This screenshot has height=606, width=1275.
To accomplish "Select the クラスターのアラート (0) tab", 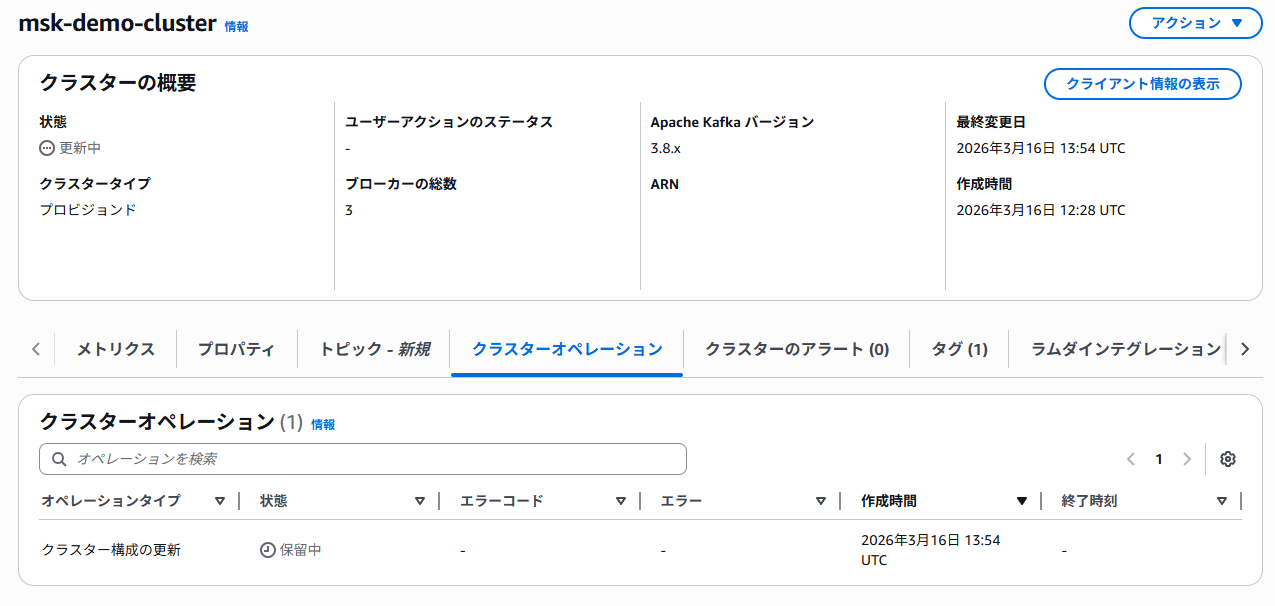I will click(796, 349).
